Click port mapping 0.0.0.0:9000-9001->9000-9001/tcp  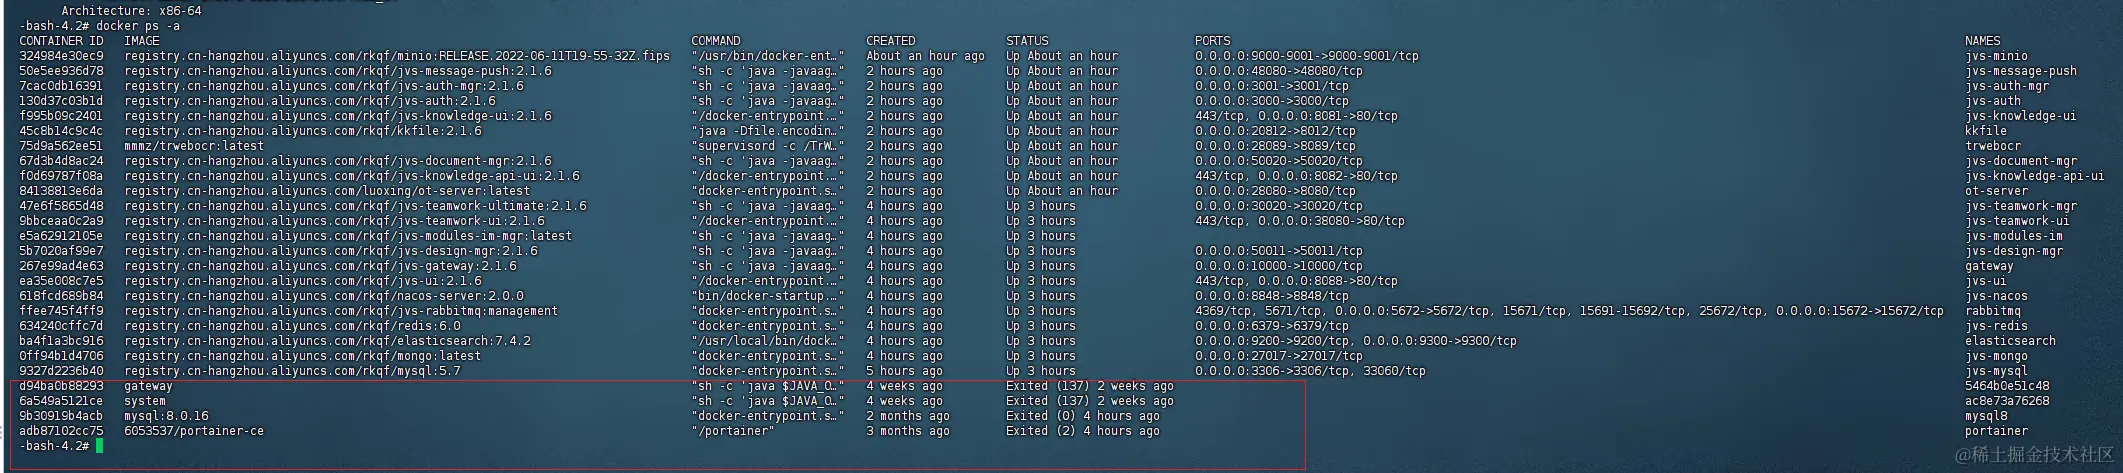coord(1306,56)
